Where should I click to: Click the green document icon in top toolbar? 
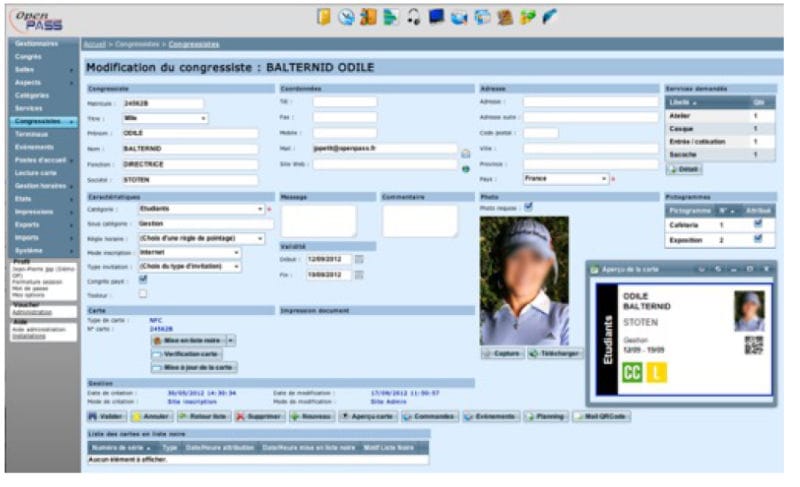click(x=391, y=17)
